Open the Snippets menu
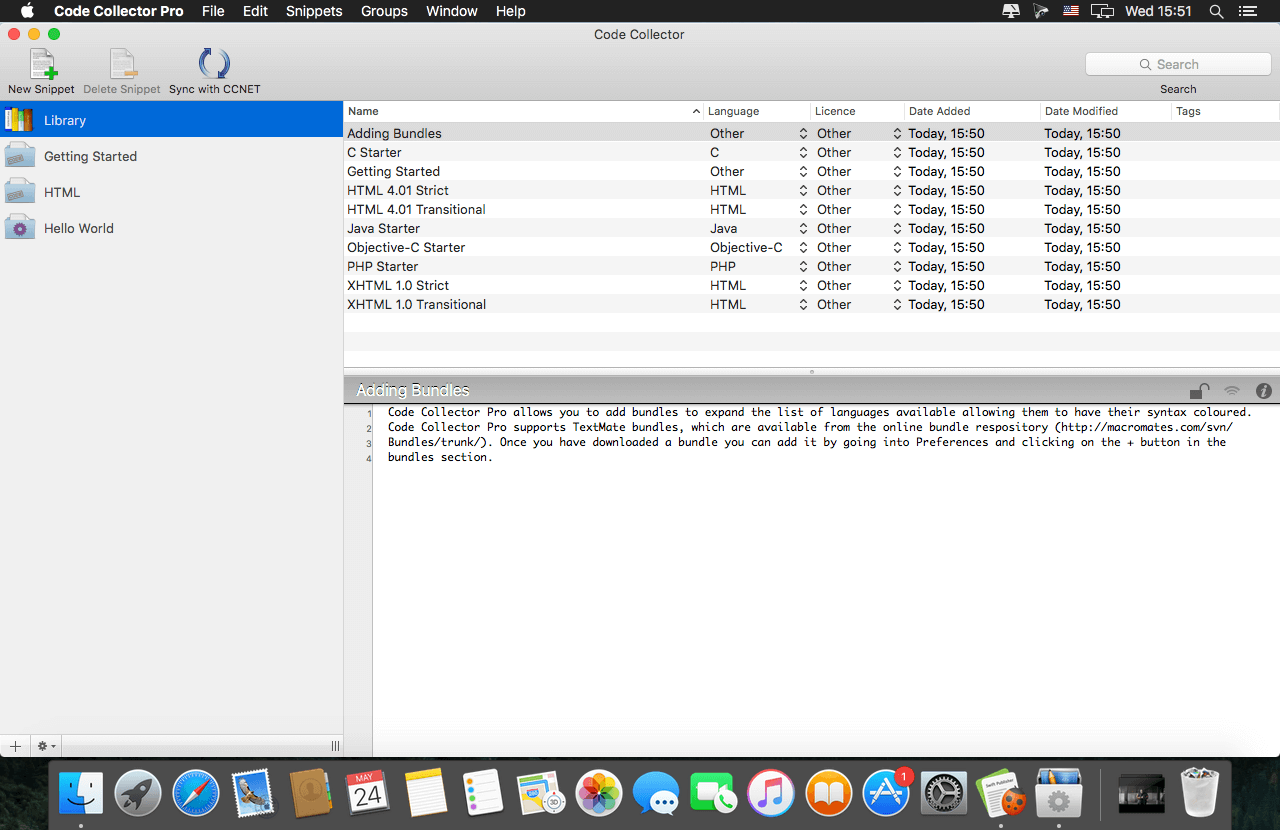1280x830 pixels. (x=314, y=11)
